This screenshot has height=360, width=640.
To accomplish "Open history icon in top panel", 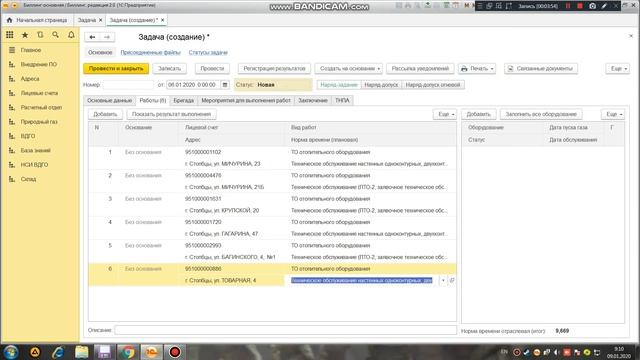I will 40,35.
